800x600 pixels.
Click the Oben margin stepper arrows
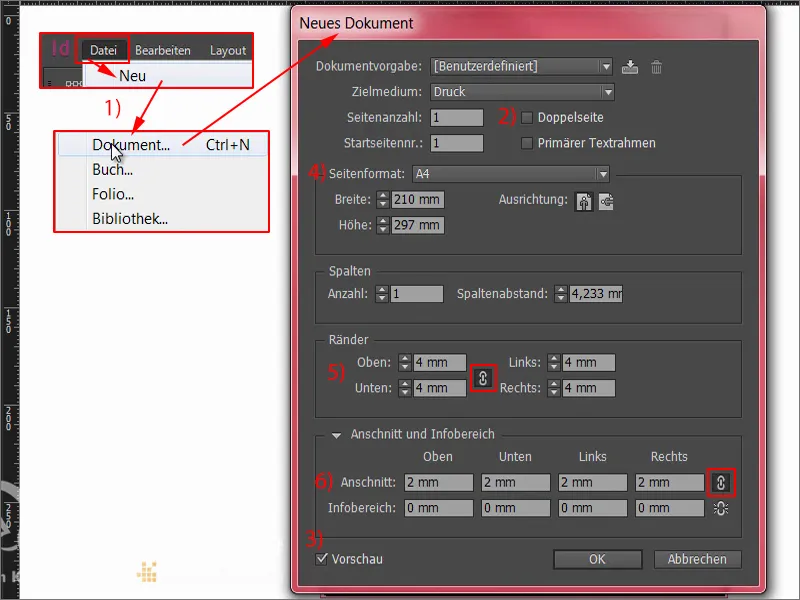(x=405, y=363)
